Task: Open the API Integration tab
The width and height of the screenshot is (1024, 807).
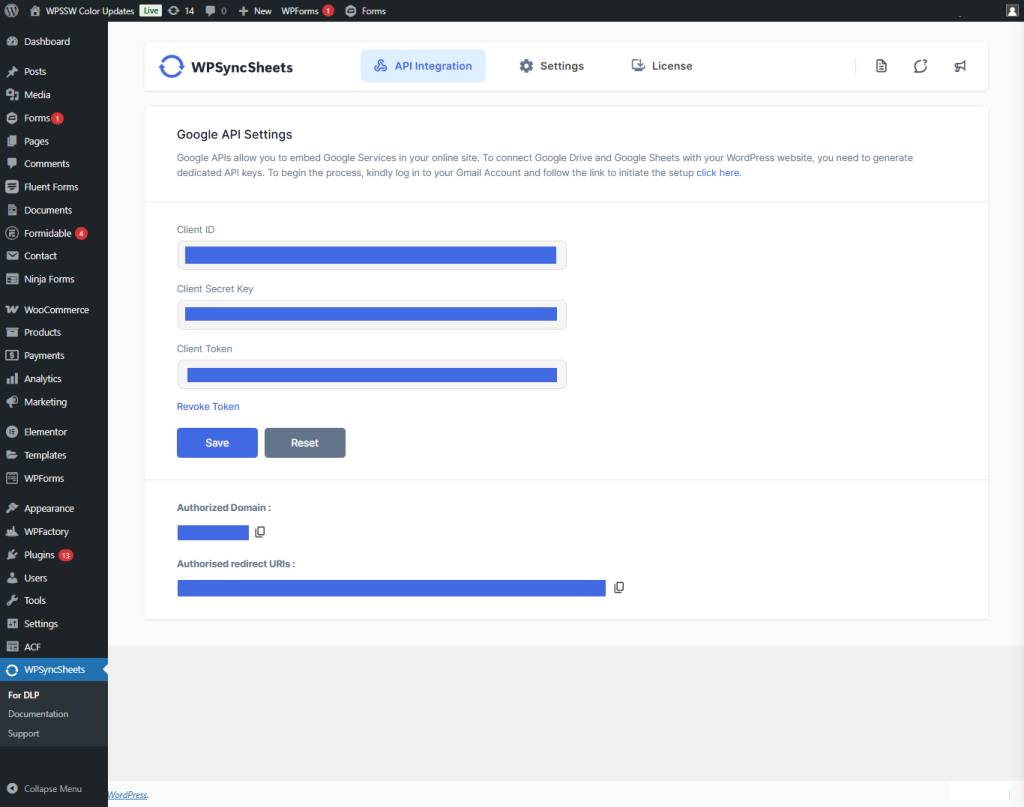Action: point(423,66)
